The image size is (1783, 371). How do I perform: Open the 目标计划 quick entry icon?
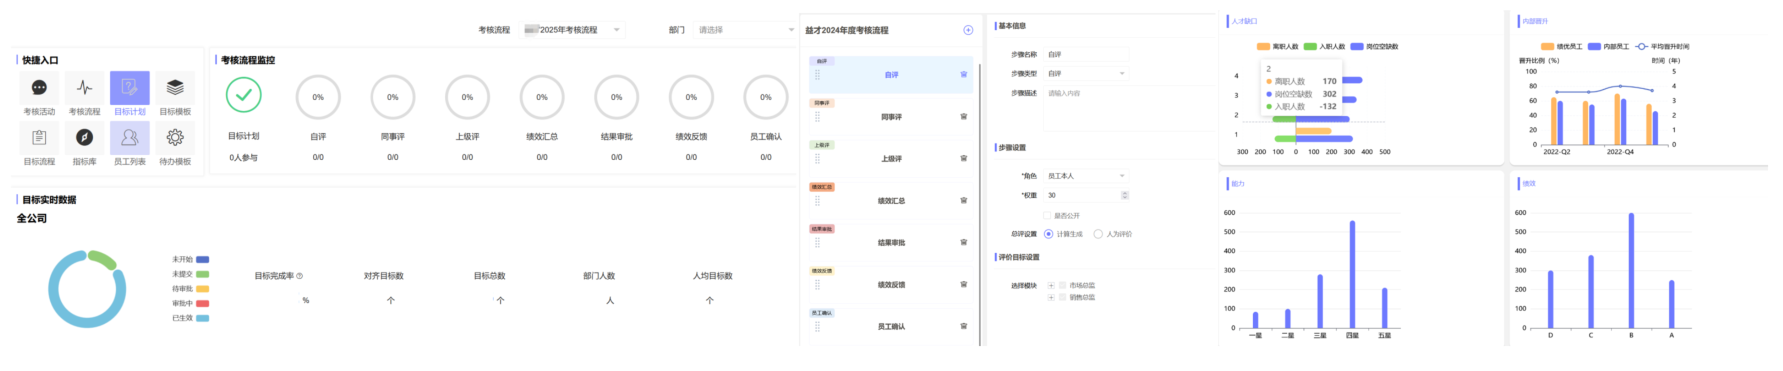[x=129, y=88]
